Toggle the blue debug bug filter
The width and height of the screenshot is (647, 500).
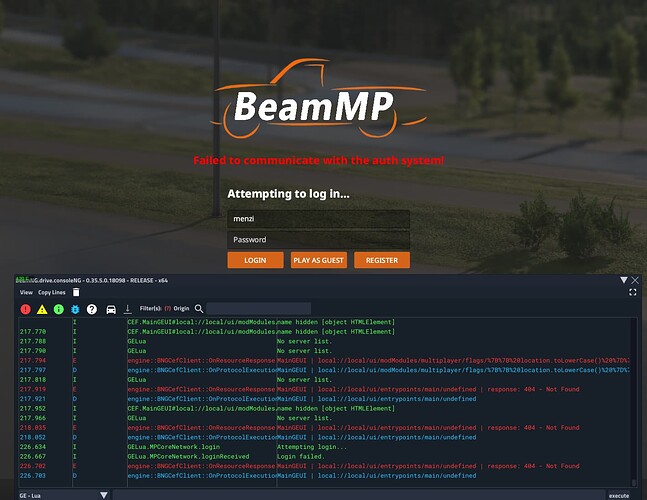[x=75, y=309]
